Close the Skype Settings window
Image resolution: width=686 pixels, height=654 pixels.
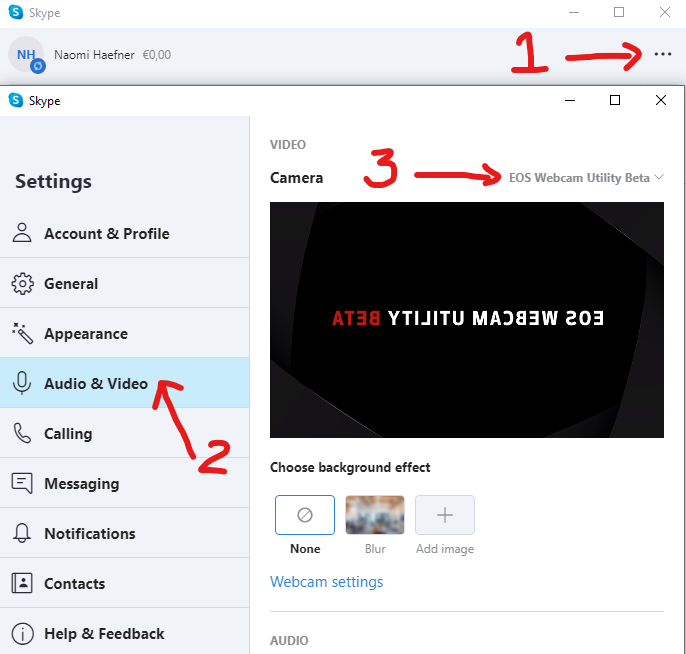661,100
